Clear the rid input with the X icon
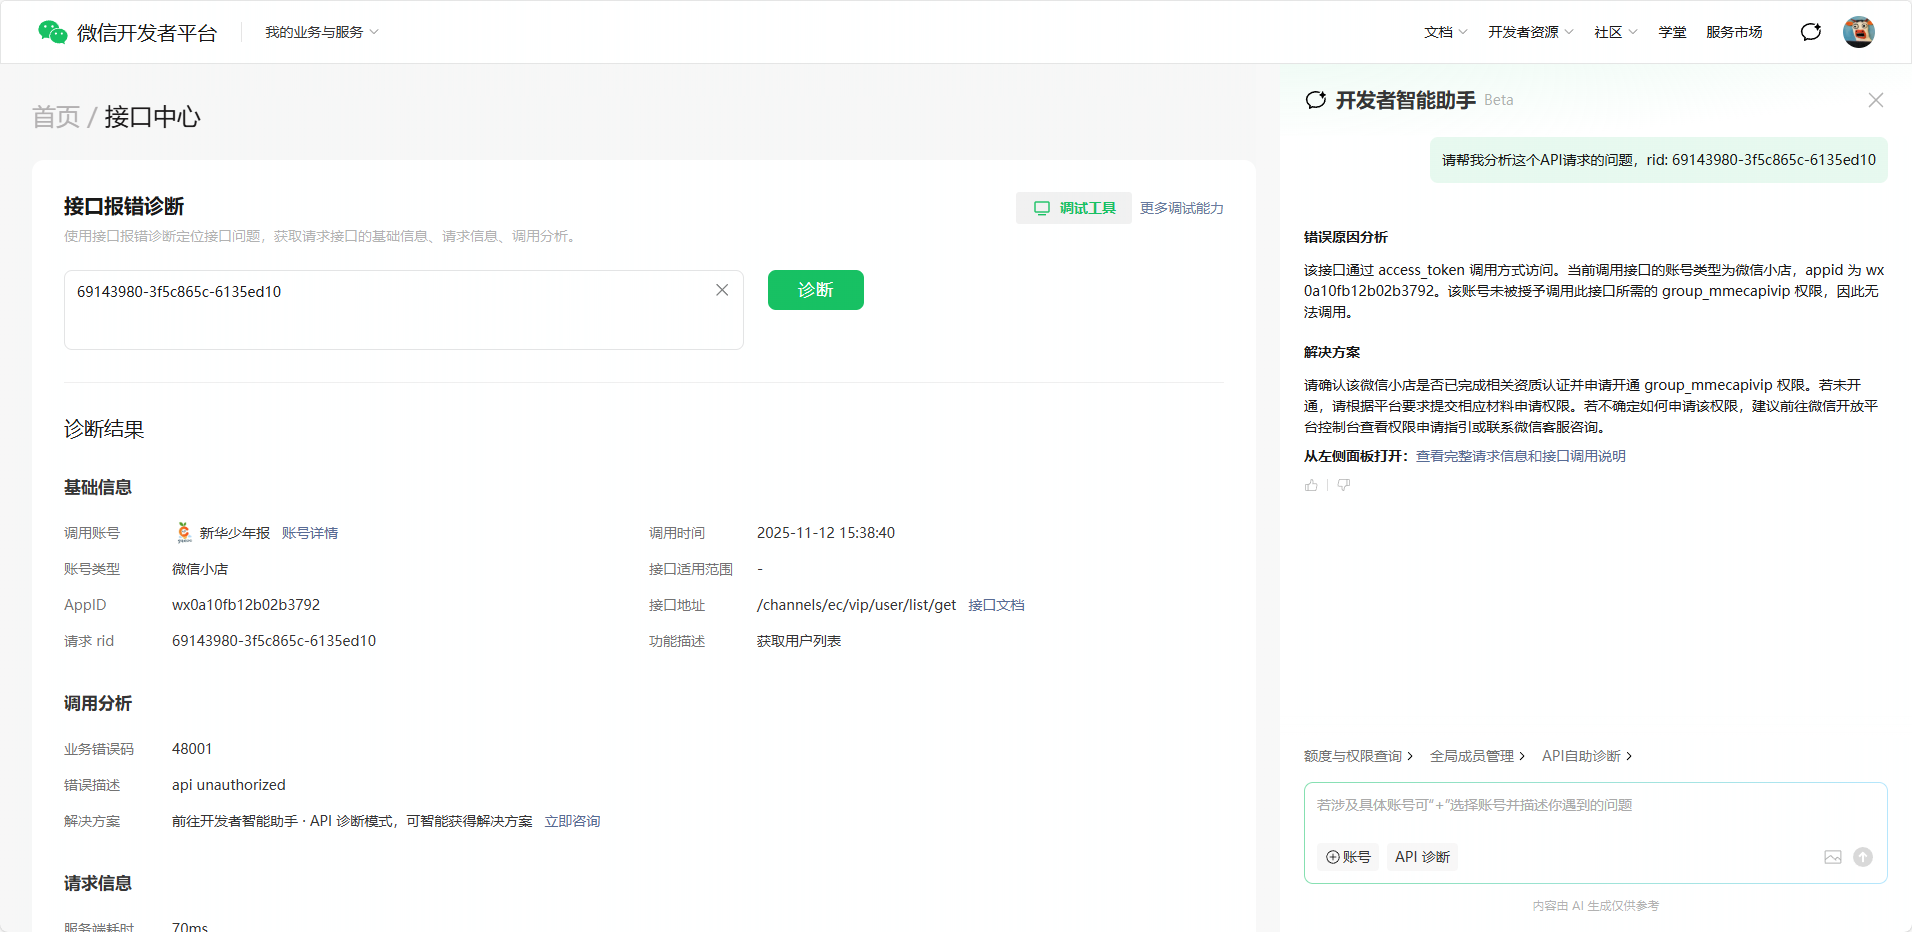 click(x=722, y=290)
